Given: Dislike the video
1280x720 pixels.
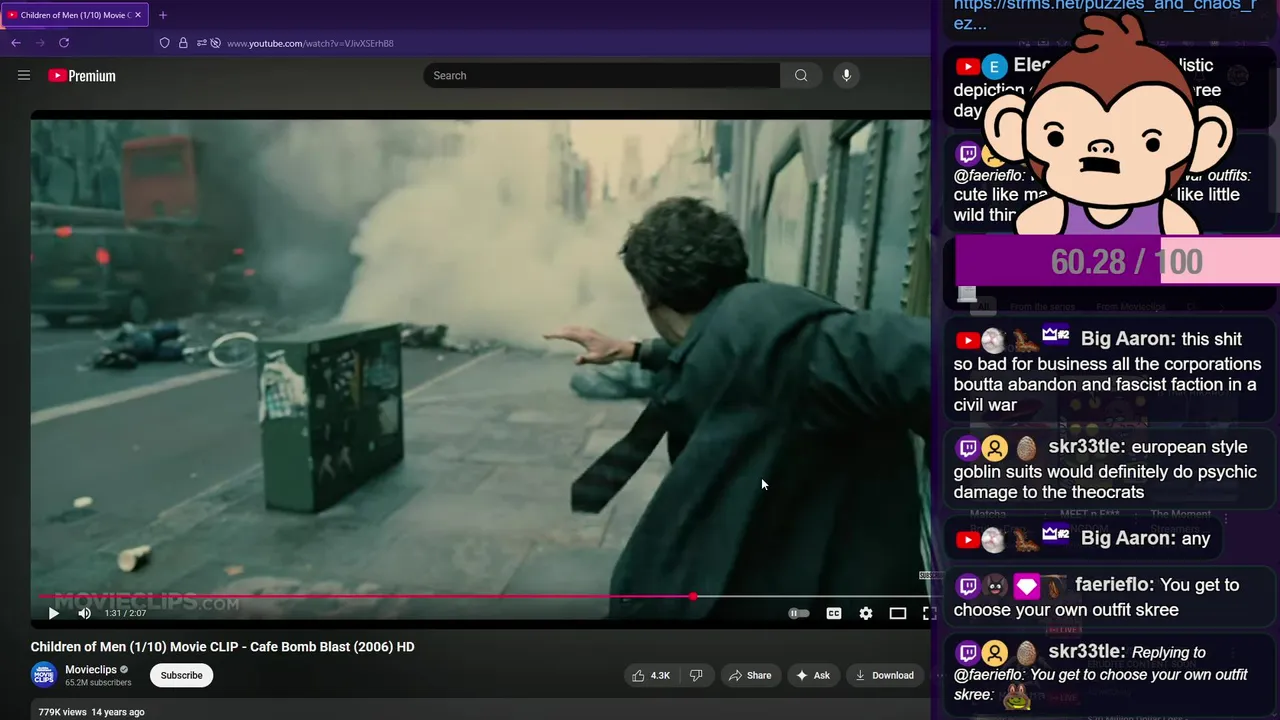Looking at the screenshot, I should pyautogui.click(x=696, y=675).
